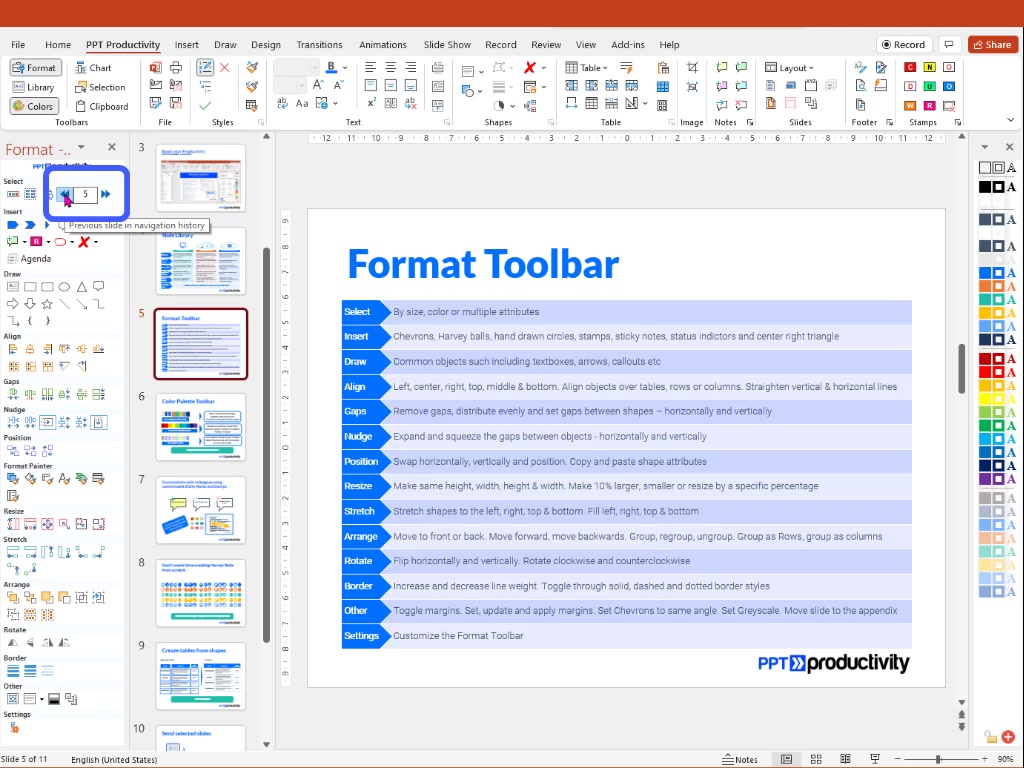Close the Format pane
Screen dimensions: 1024x768
pyautogui.click(x=112, y=147)
